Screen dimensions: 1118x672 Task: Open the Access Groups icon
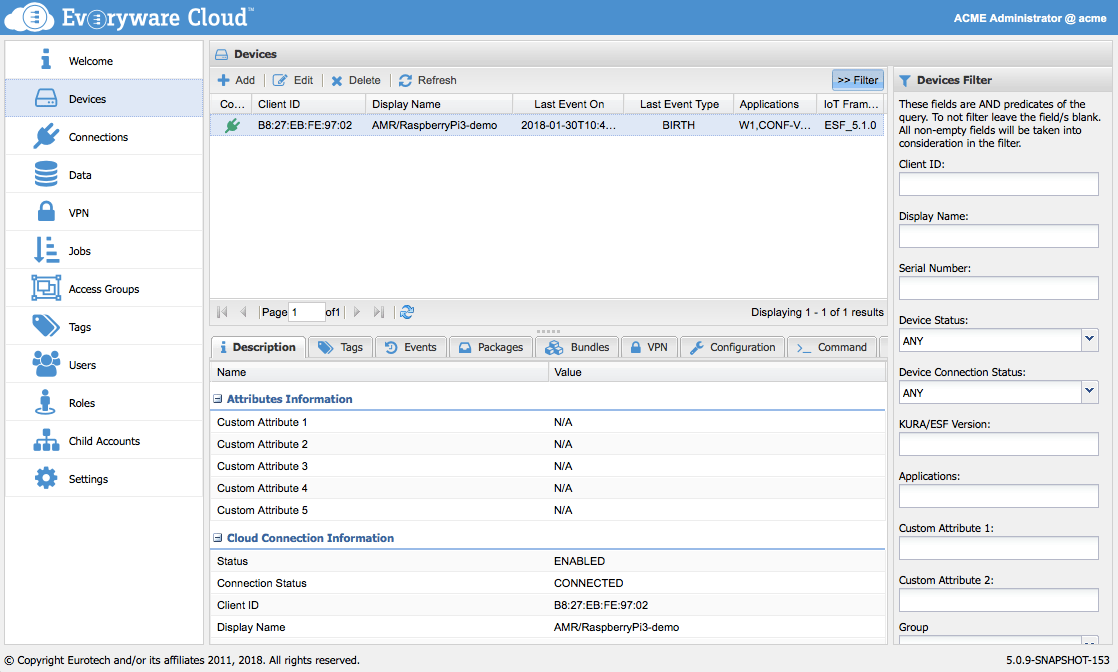tap(46, 288)
